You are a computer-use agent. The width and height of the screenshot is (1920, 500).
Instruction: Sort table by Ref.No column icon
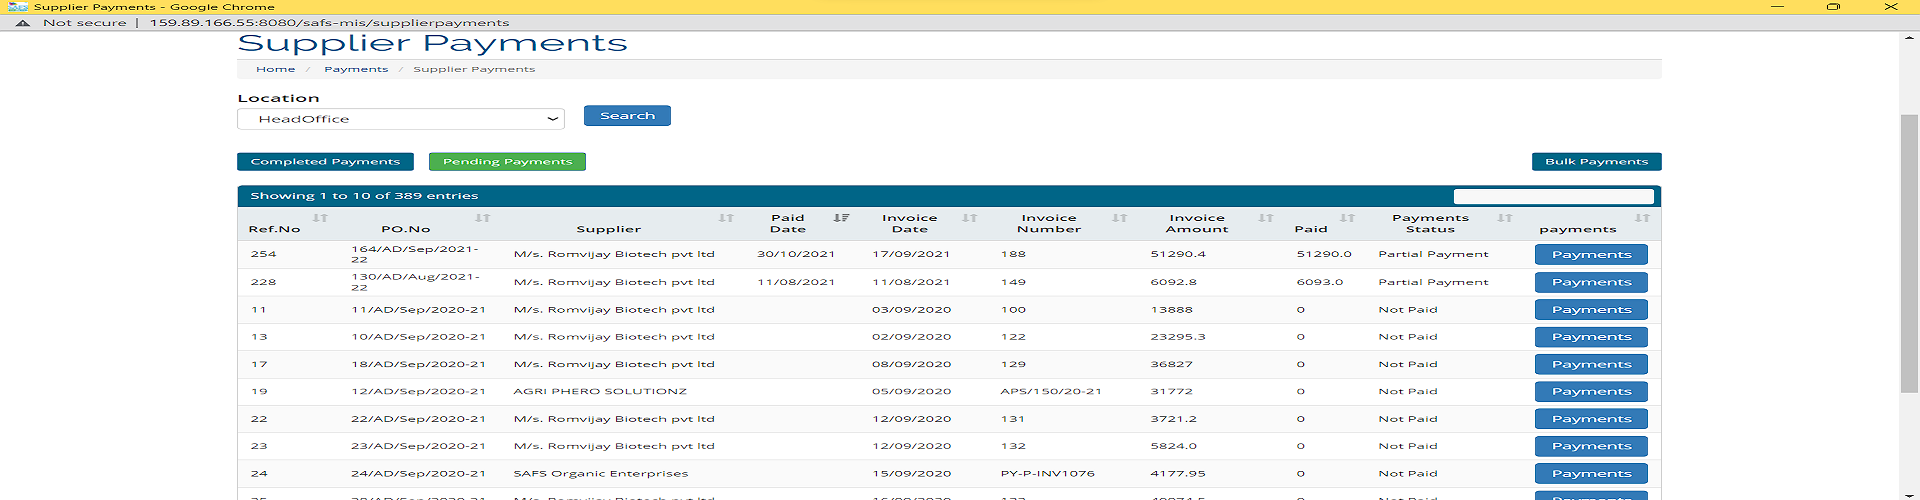320,218
